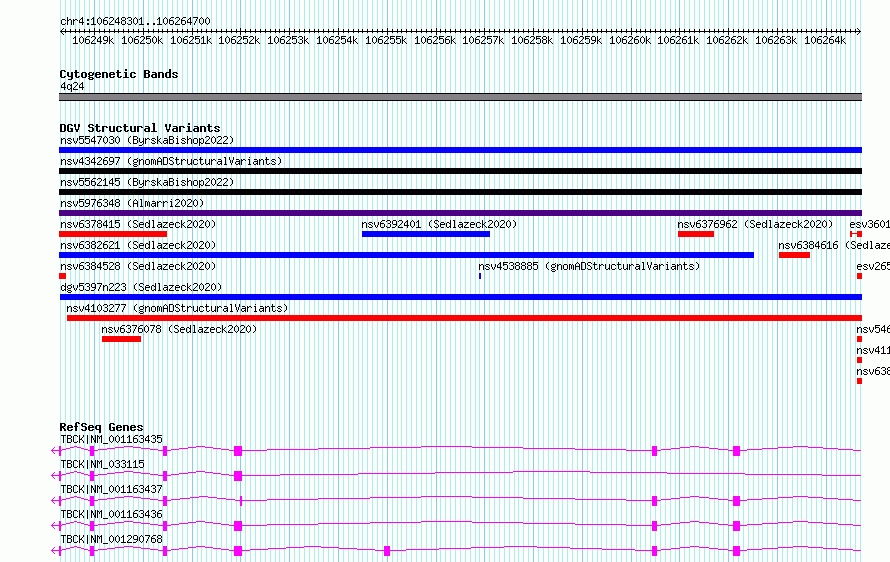This screenshot has height=562, width=890.
Task: Click the black nsv5562145 variant bar
Action: (x=460, y=192)
